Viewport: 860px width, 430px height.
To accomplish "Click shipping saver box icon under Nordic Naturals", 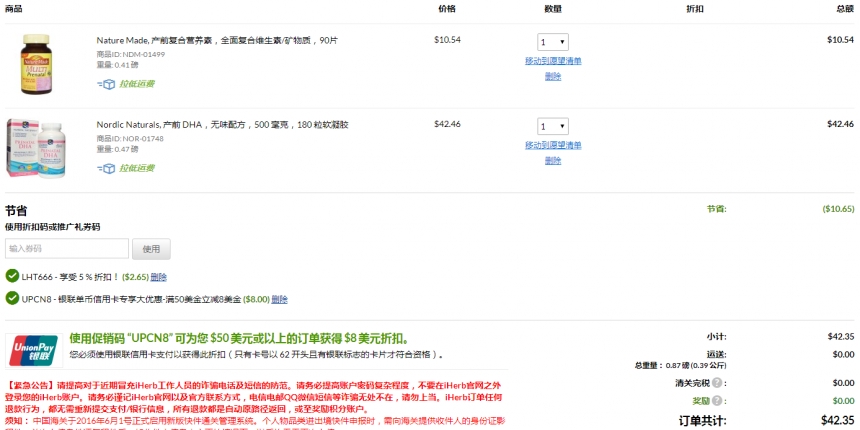I will 106,168.
